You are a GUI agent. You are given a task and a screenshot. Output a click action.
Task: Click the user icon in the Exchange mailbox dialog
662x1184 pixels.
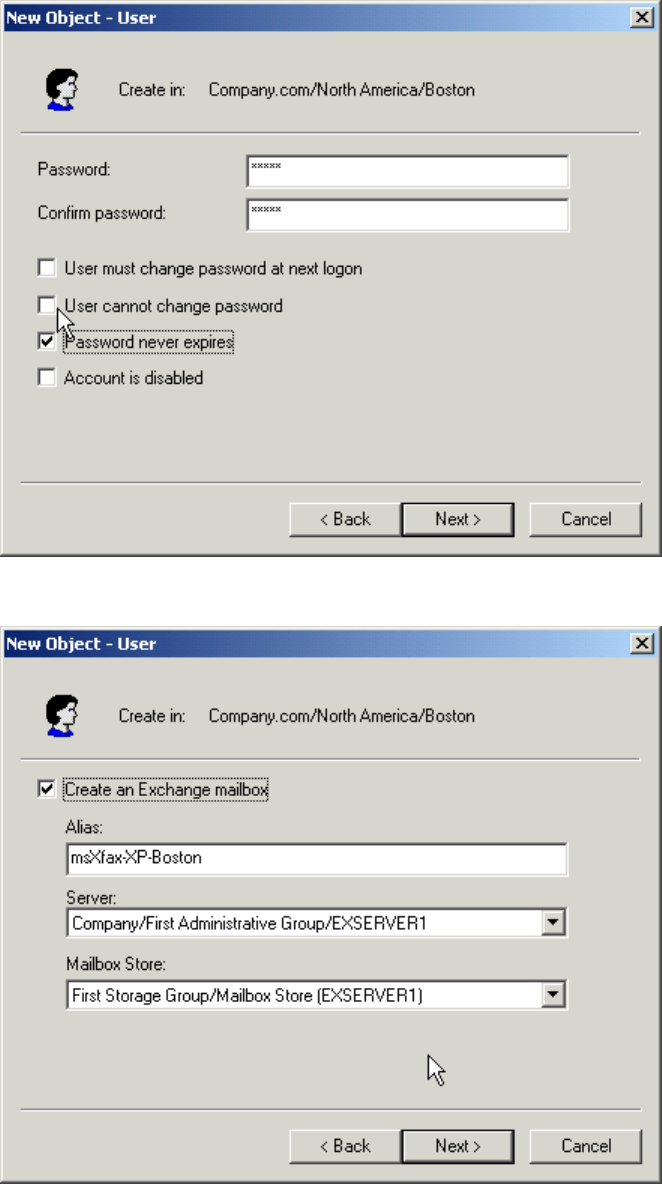pyautogui.click(x=62, y=716)
